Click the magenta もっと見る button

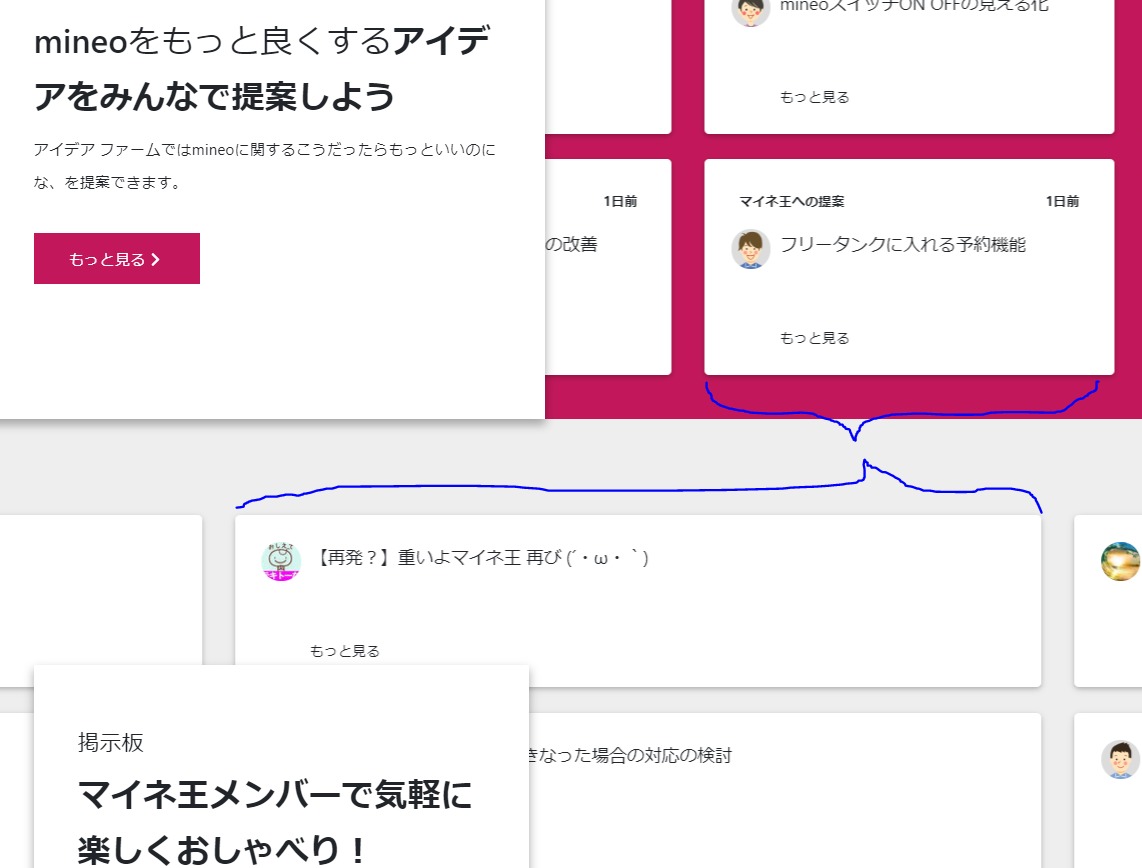point(116,259)
